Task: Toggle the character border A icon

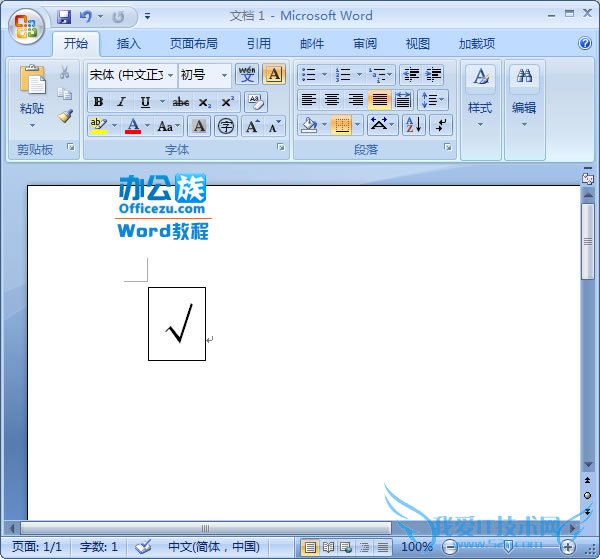Action: pos(274,74)
